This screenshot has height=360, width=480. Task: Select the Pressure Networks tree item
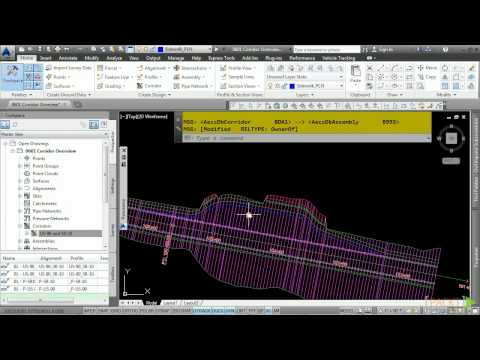[51, 219]
